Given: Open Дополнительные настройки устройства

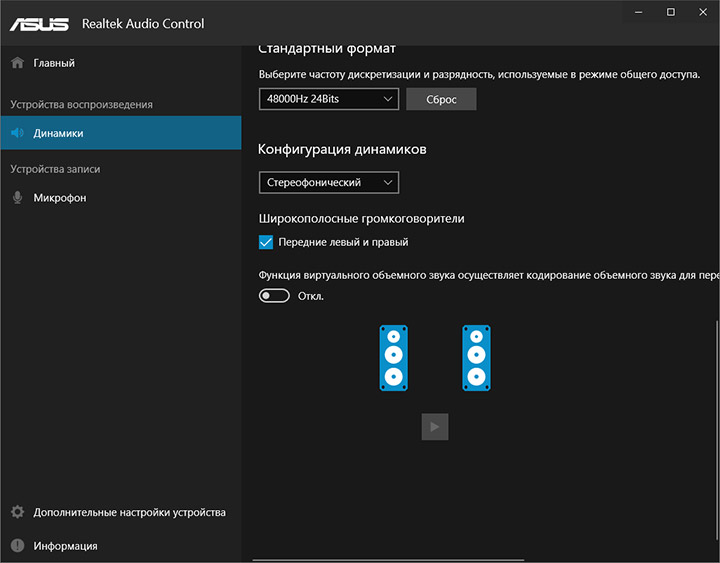Looking at the screenshot, I should (x=129, y=512).
